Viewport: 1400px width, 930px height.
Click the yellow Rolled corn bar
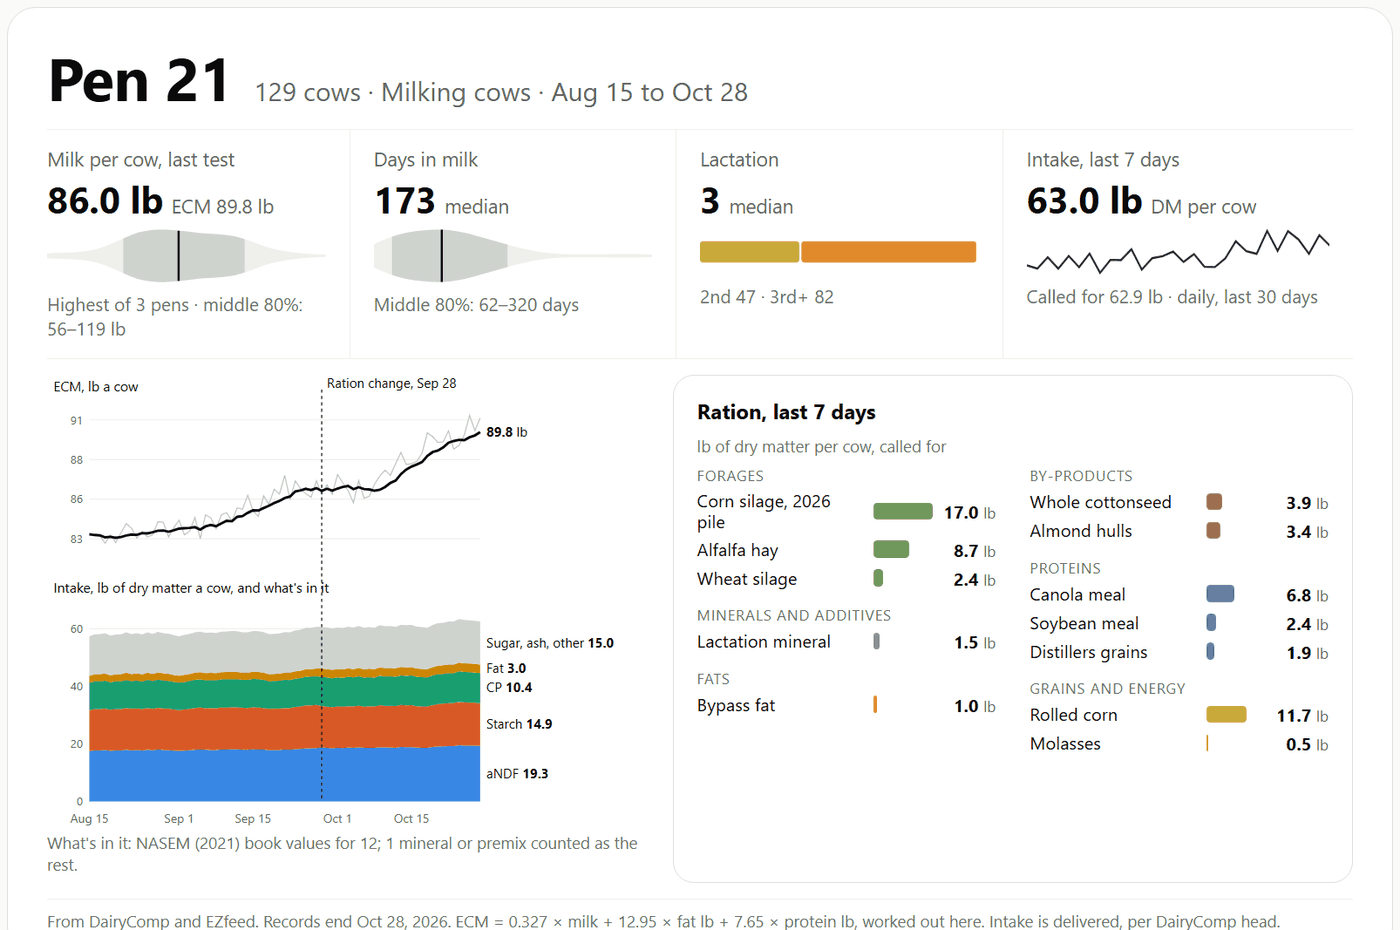(1226, 714)
